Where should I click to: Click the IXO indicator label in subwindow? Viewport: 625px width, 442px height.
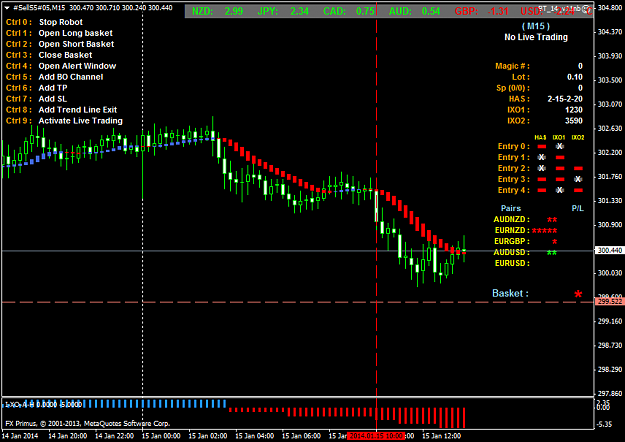[43, 405]
